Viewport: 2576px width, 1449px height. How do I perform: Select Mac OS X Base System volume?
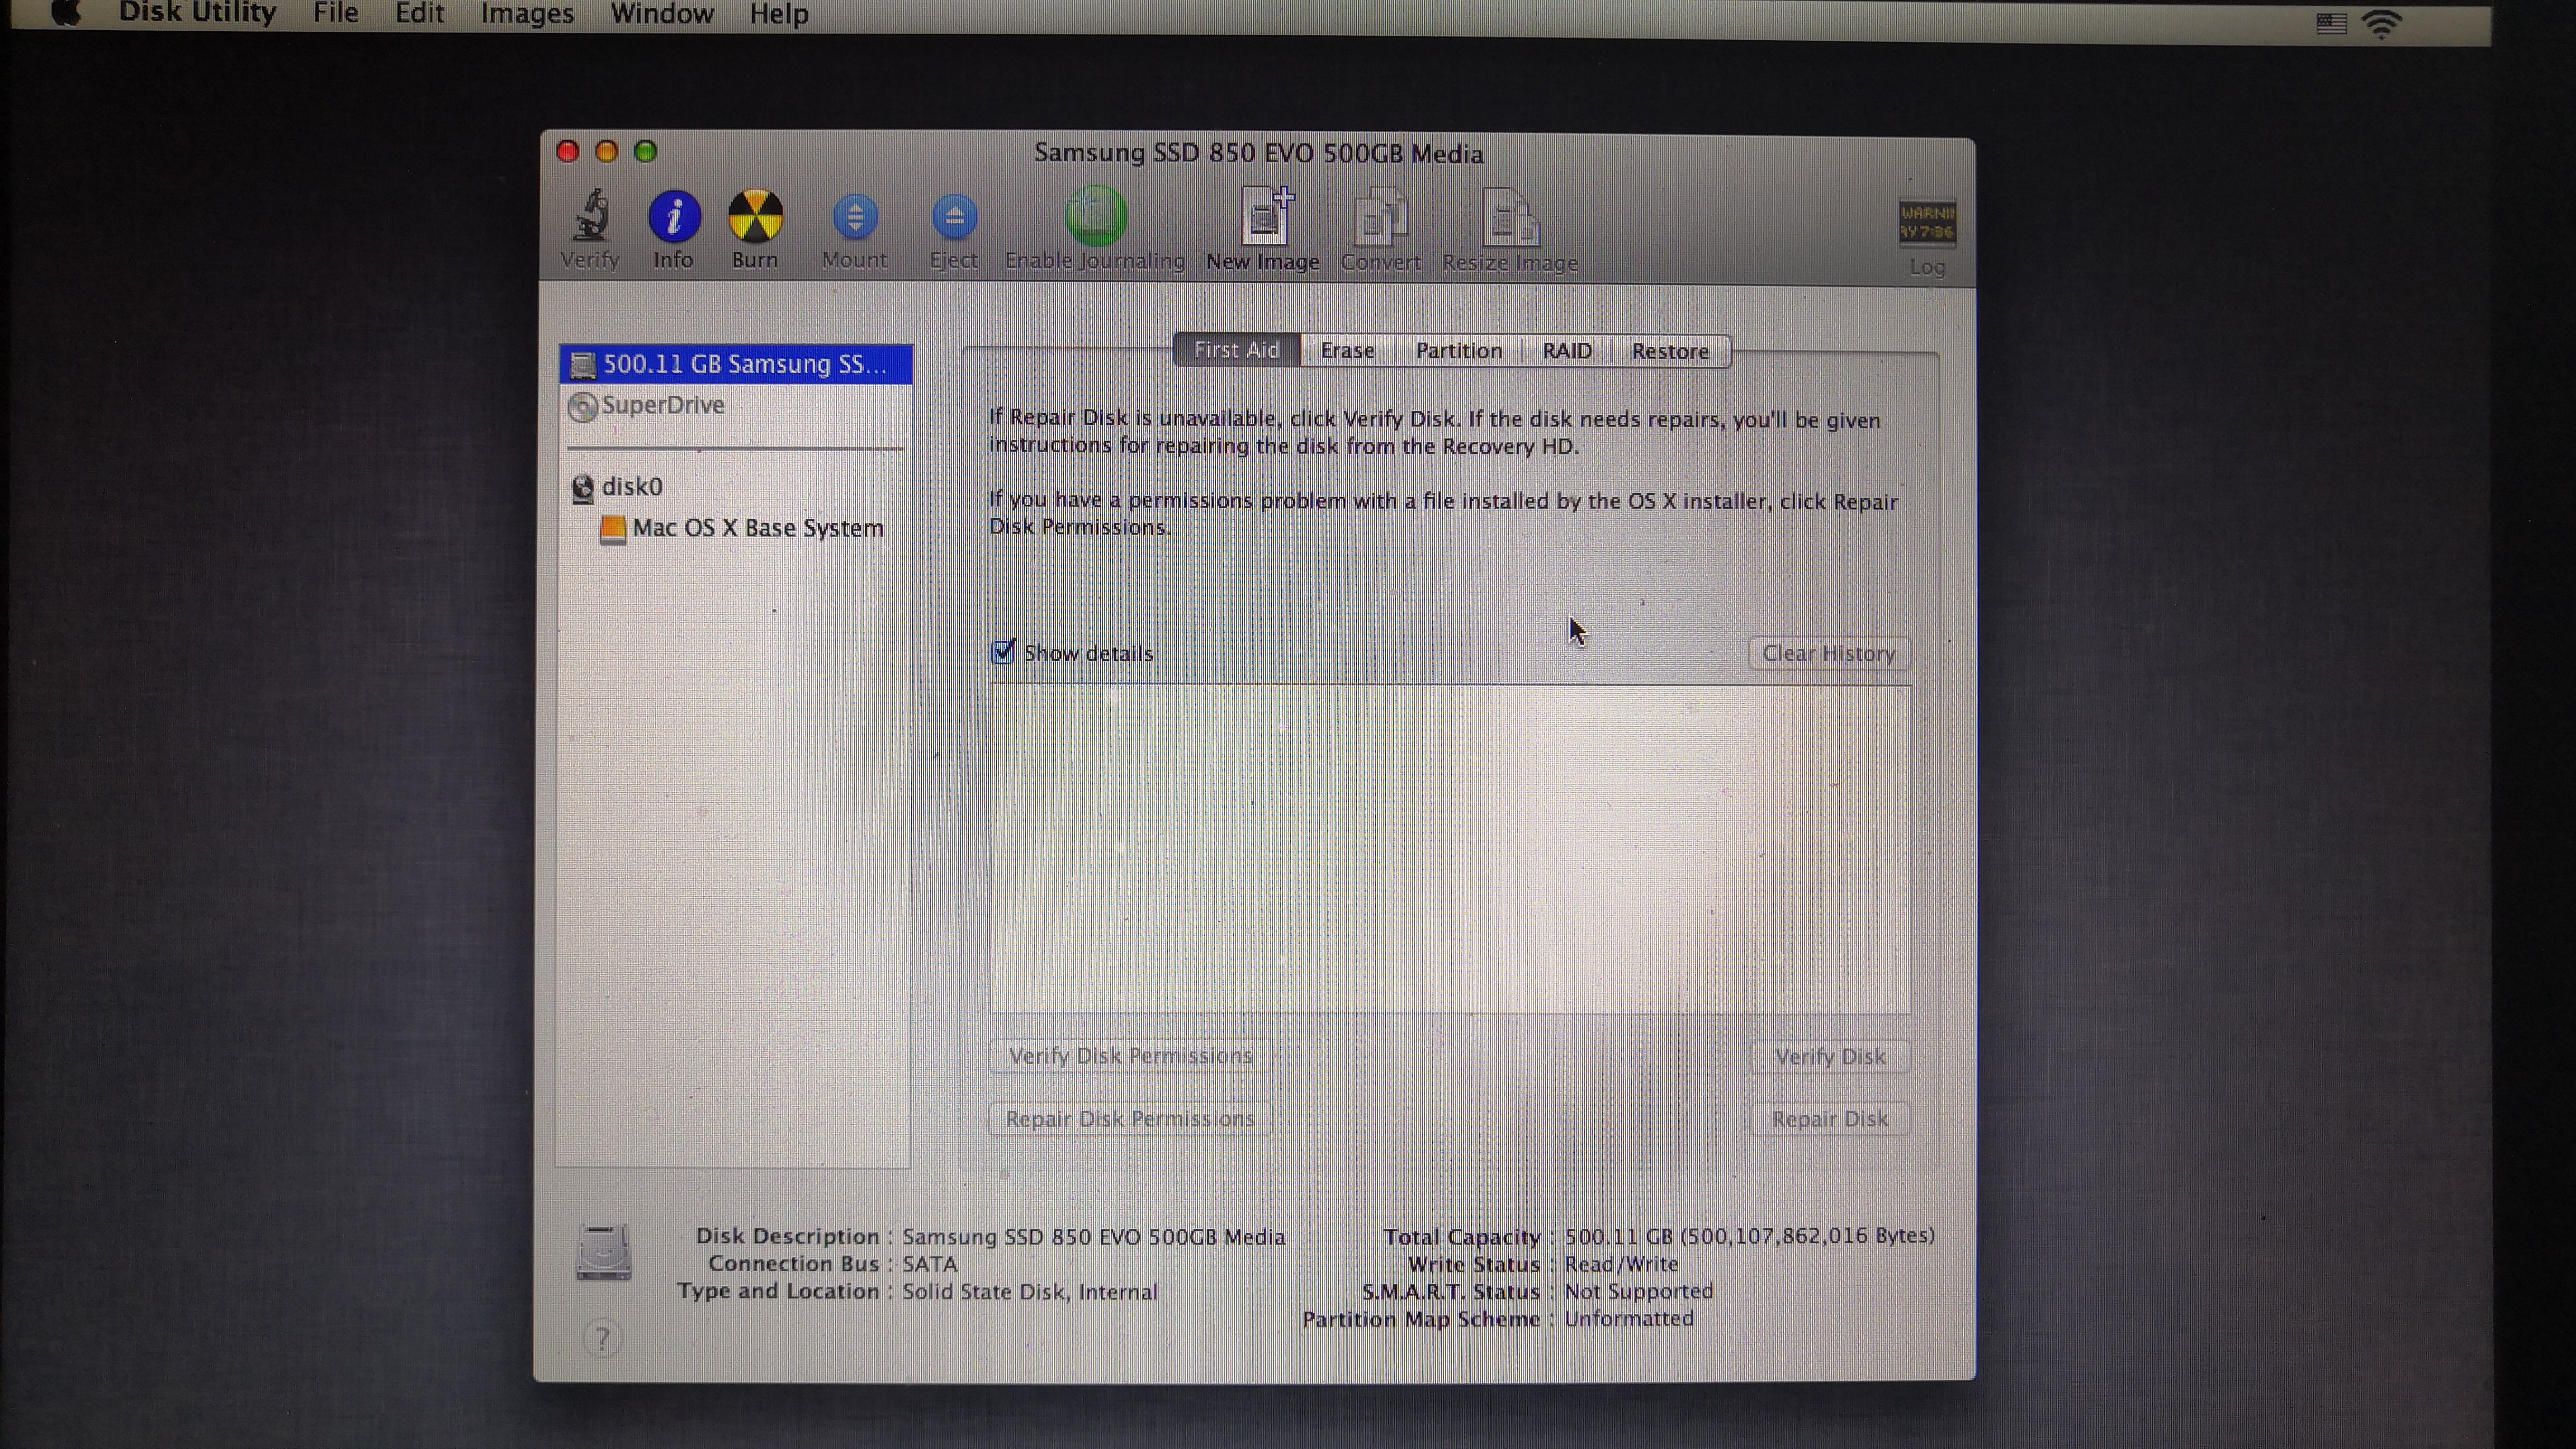757,528
